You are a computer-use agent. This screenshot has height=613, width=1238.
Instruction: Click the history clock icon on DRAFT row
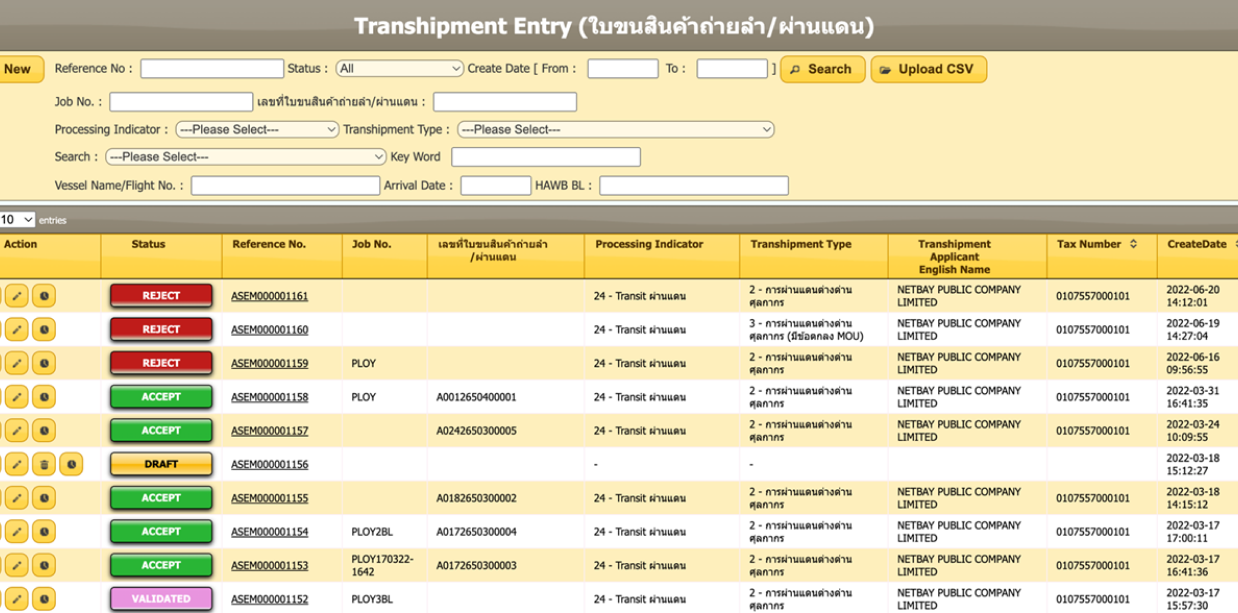(70, 464)
